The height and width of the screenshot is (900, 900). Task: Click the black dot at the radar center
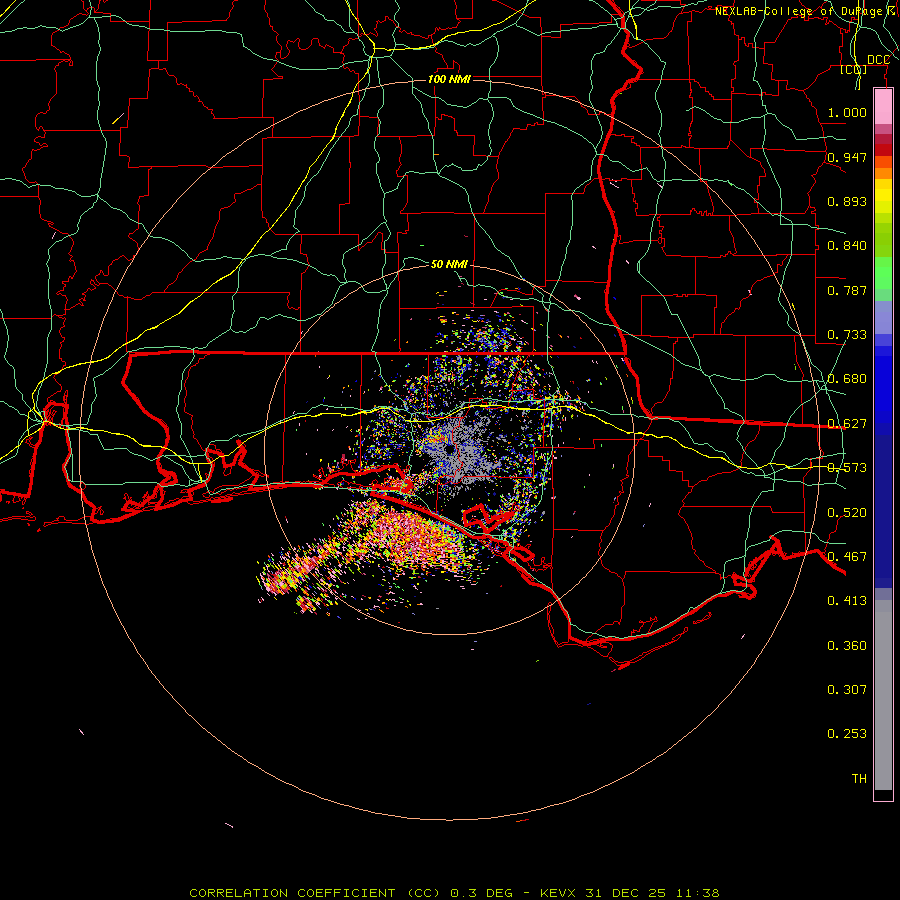450,448
